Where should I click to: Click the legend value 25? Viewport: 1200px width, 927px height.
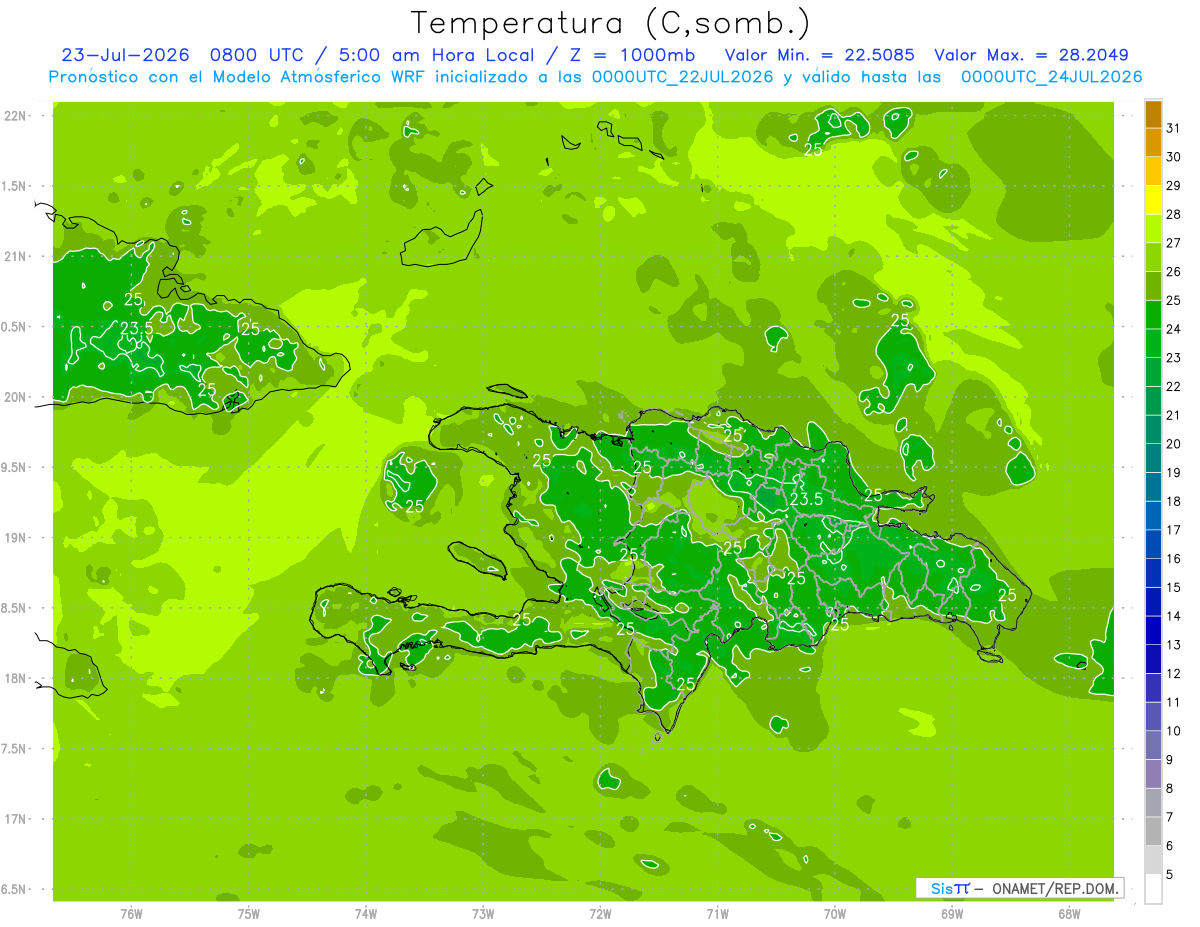point(1174,300)
